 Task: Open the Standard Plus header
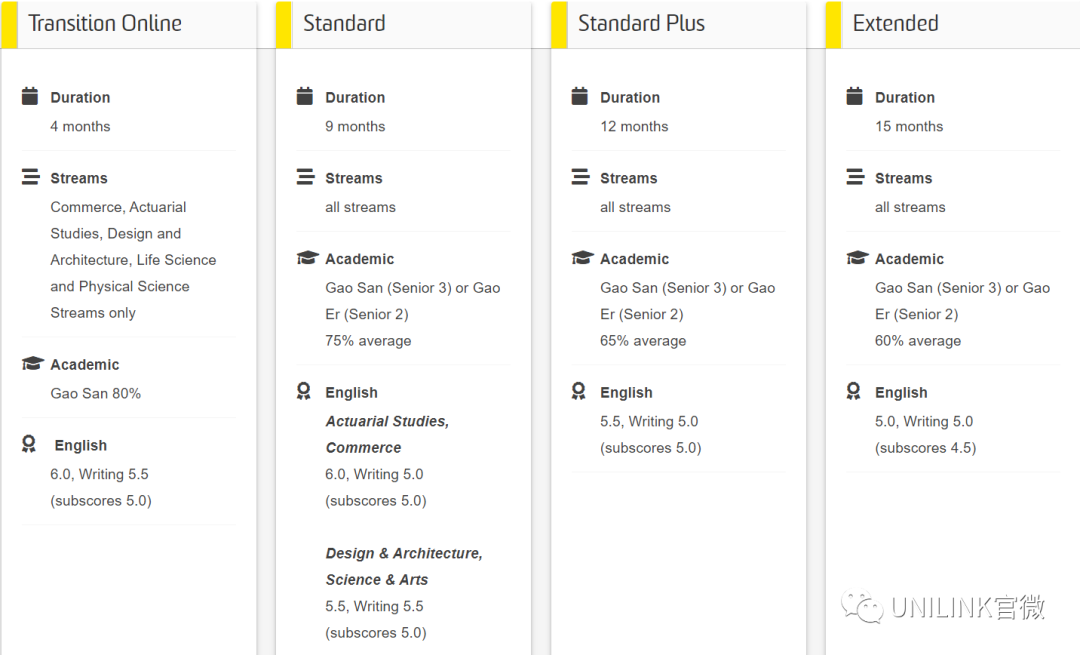click(641, 23)
